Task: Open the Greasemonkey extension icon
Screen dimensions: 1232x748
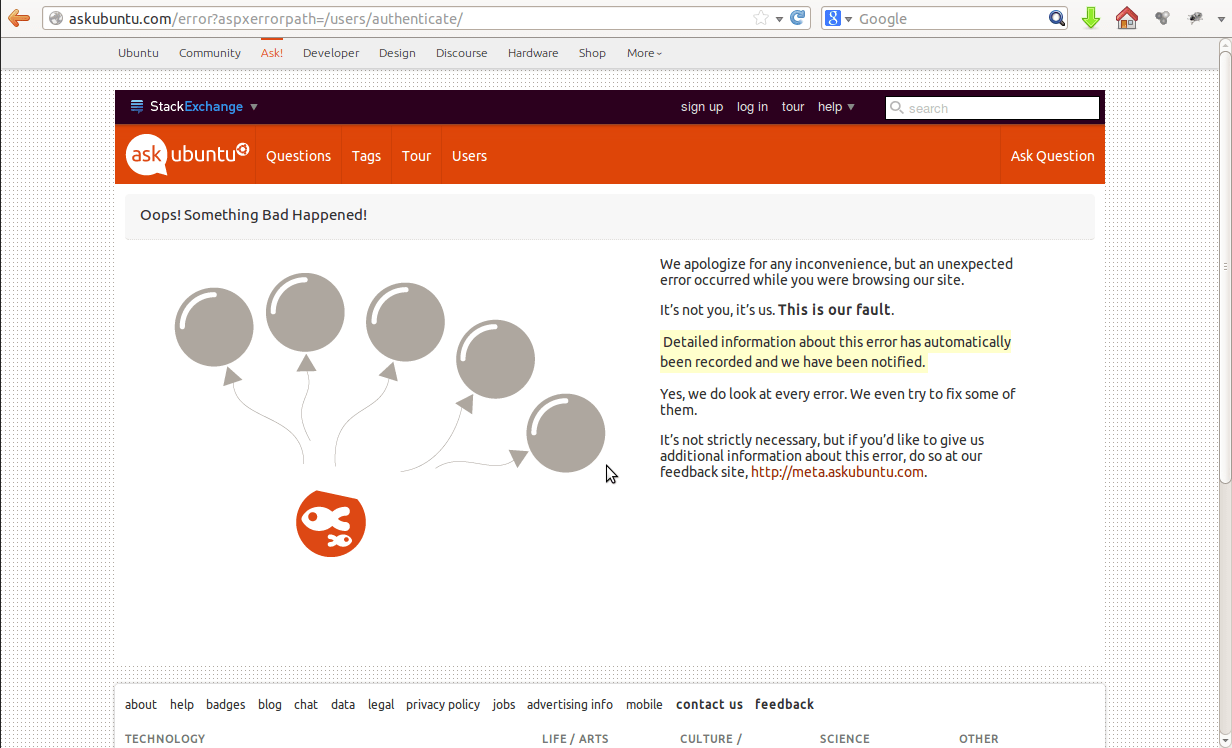Action: (1194, 18)
